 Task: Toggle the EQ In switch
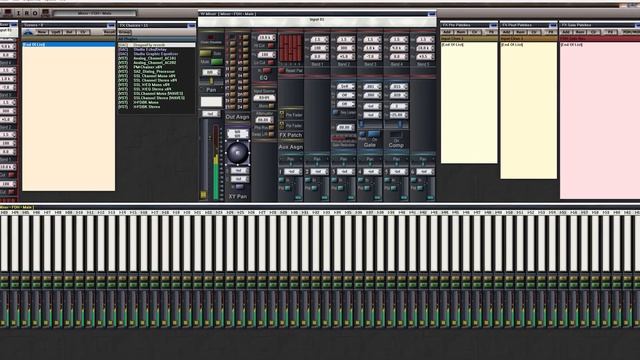(267, 71)
